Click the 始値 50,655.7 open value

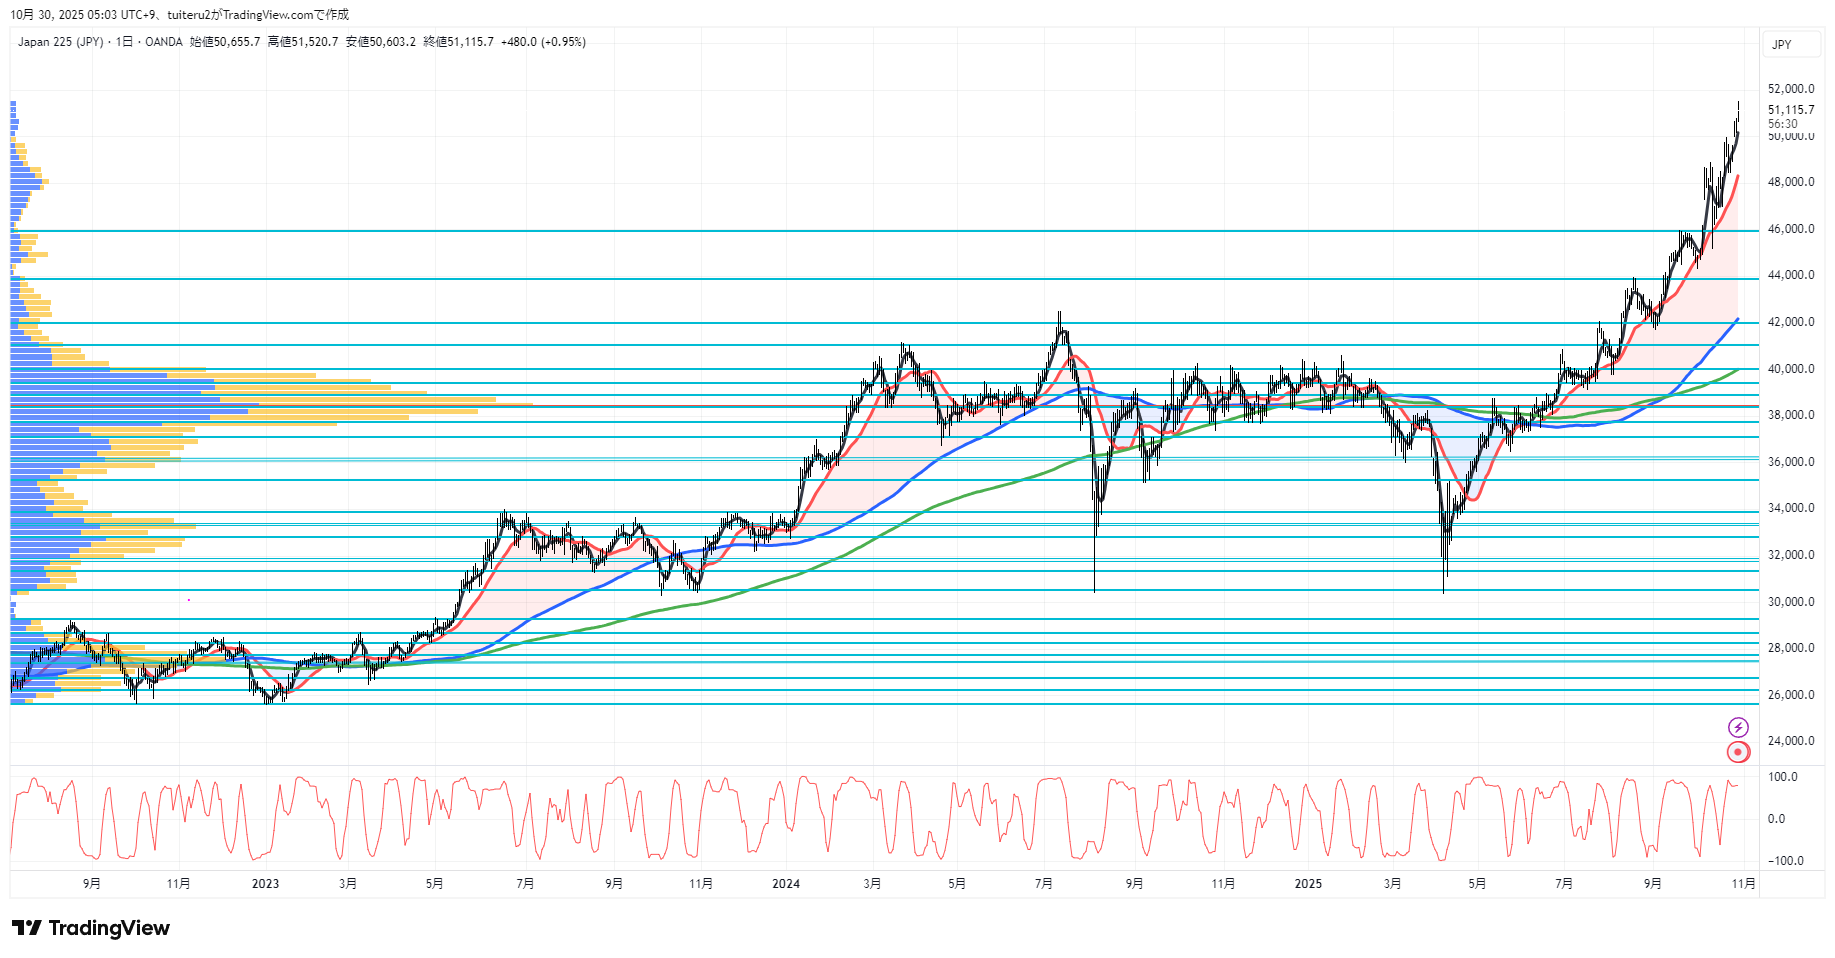tap(225, 42)
